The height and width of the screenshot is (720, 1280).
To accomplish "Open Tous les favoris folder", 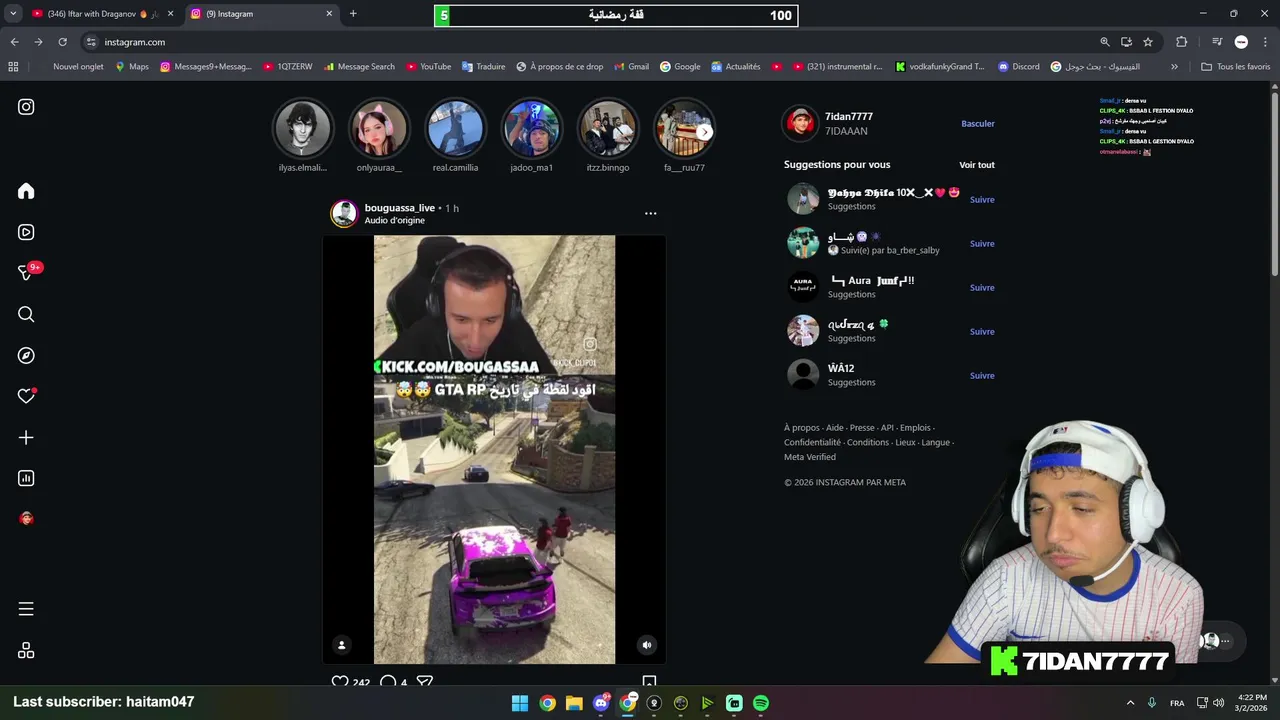I will click(x=1235, y=67).
